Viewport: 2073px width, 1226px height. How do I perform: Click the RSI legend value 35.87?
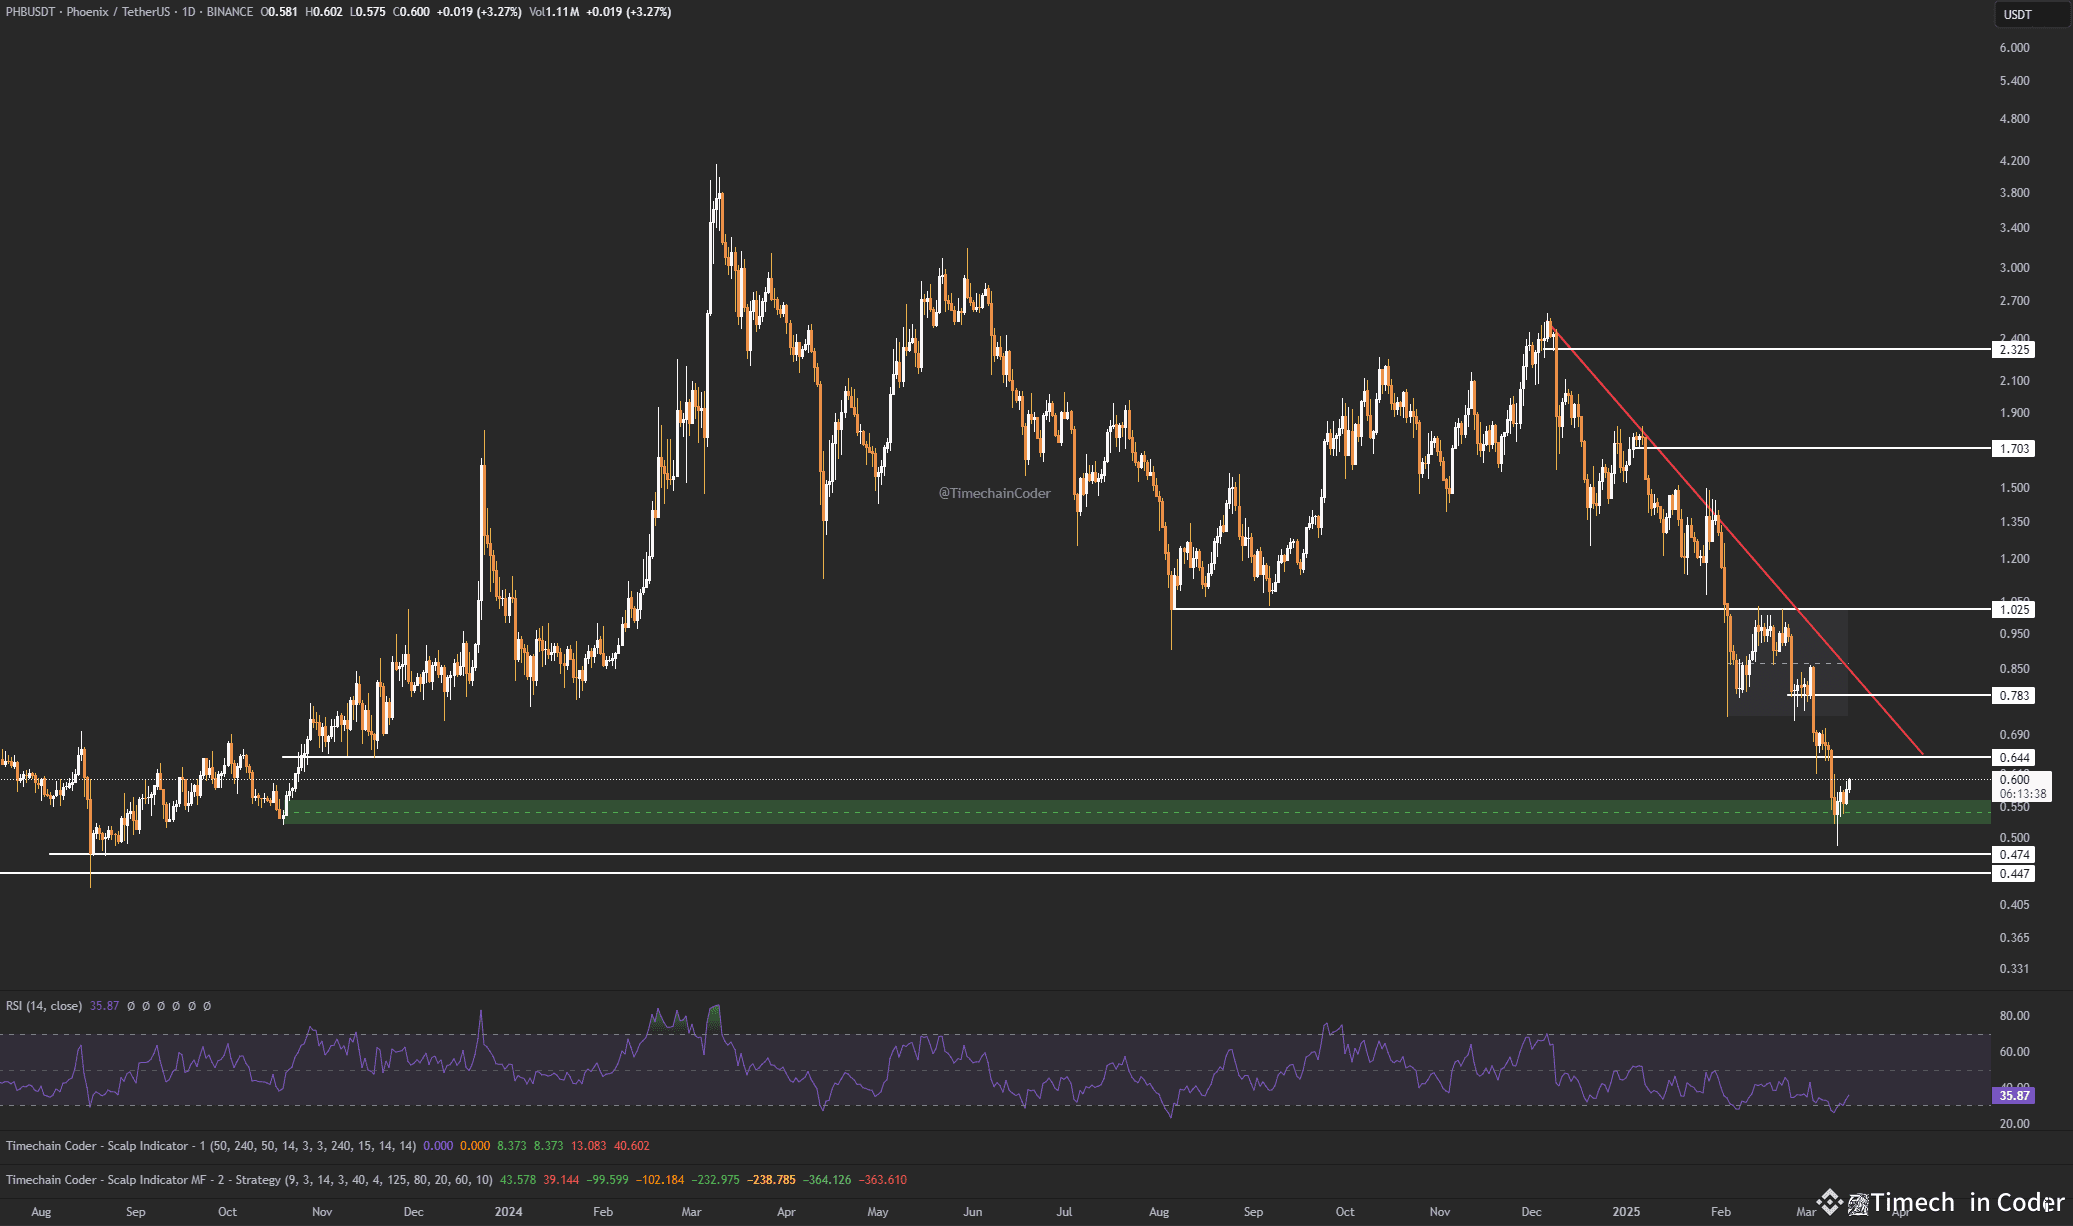pos(104,1006)
